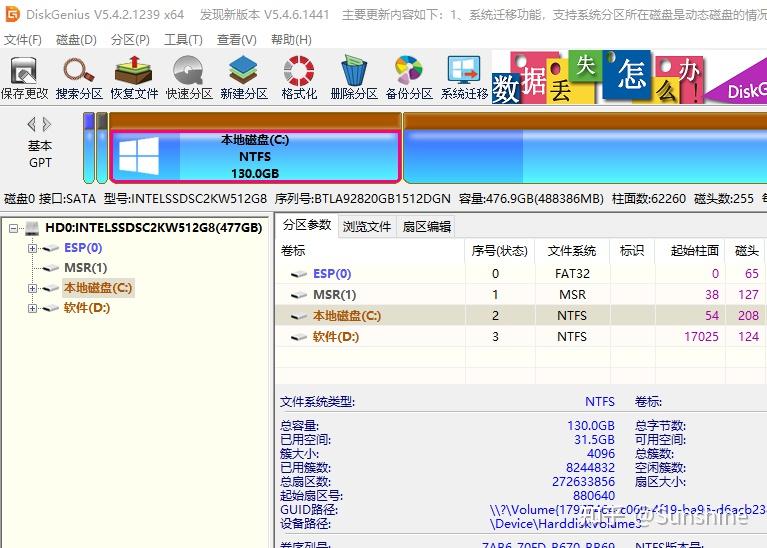Select the large D: partition block on disk map

click(x=585, y=148)
